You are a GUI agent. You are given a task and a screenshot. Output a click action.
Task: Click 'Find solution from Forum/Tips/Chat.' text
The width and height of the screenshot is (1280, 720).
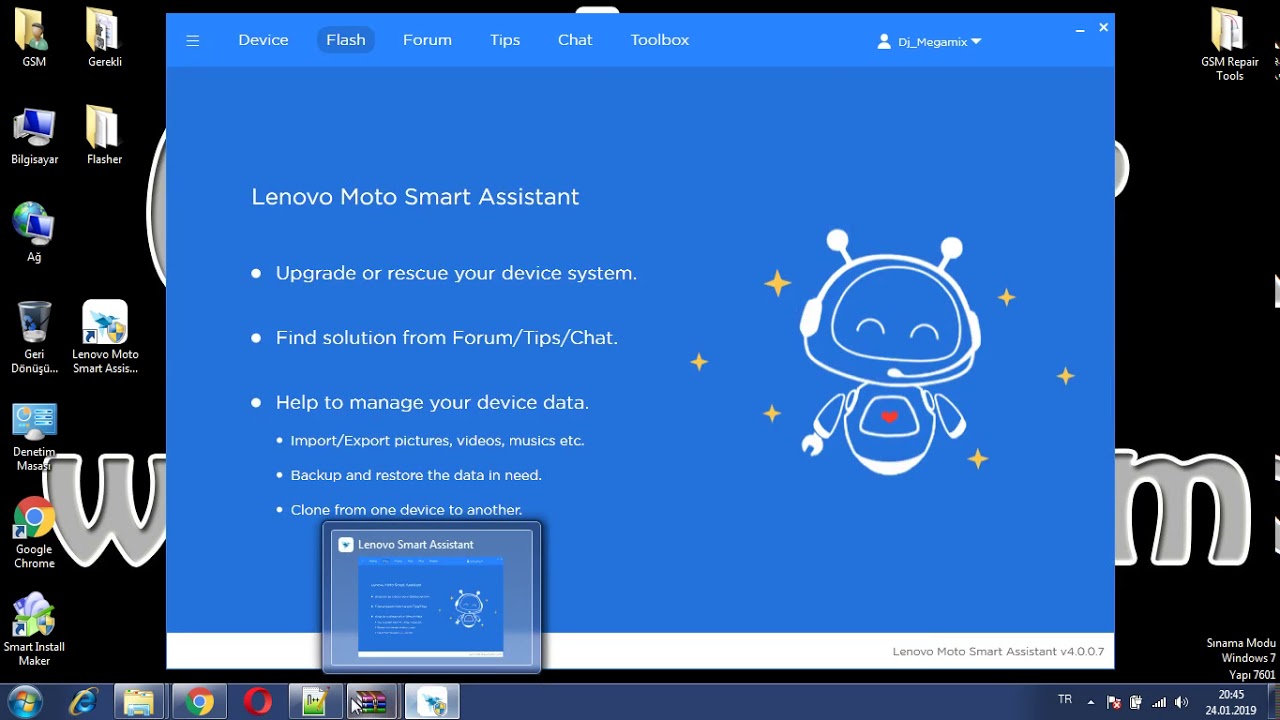447,338
